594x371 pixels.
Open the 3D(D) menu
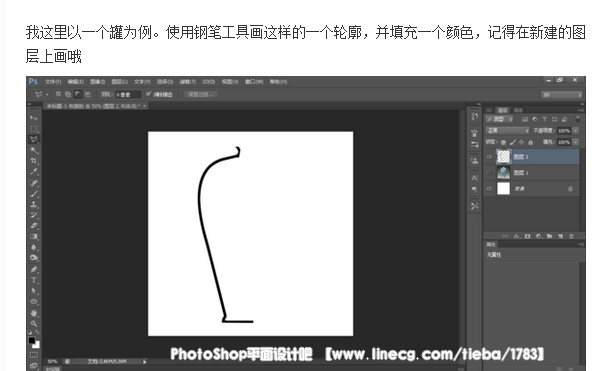pyautogui.click(x=208, y=82)
